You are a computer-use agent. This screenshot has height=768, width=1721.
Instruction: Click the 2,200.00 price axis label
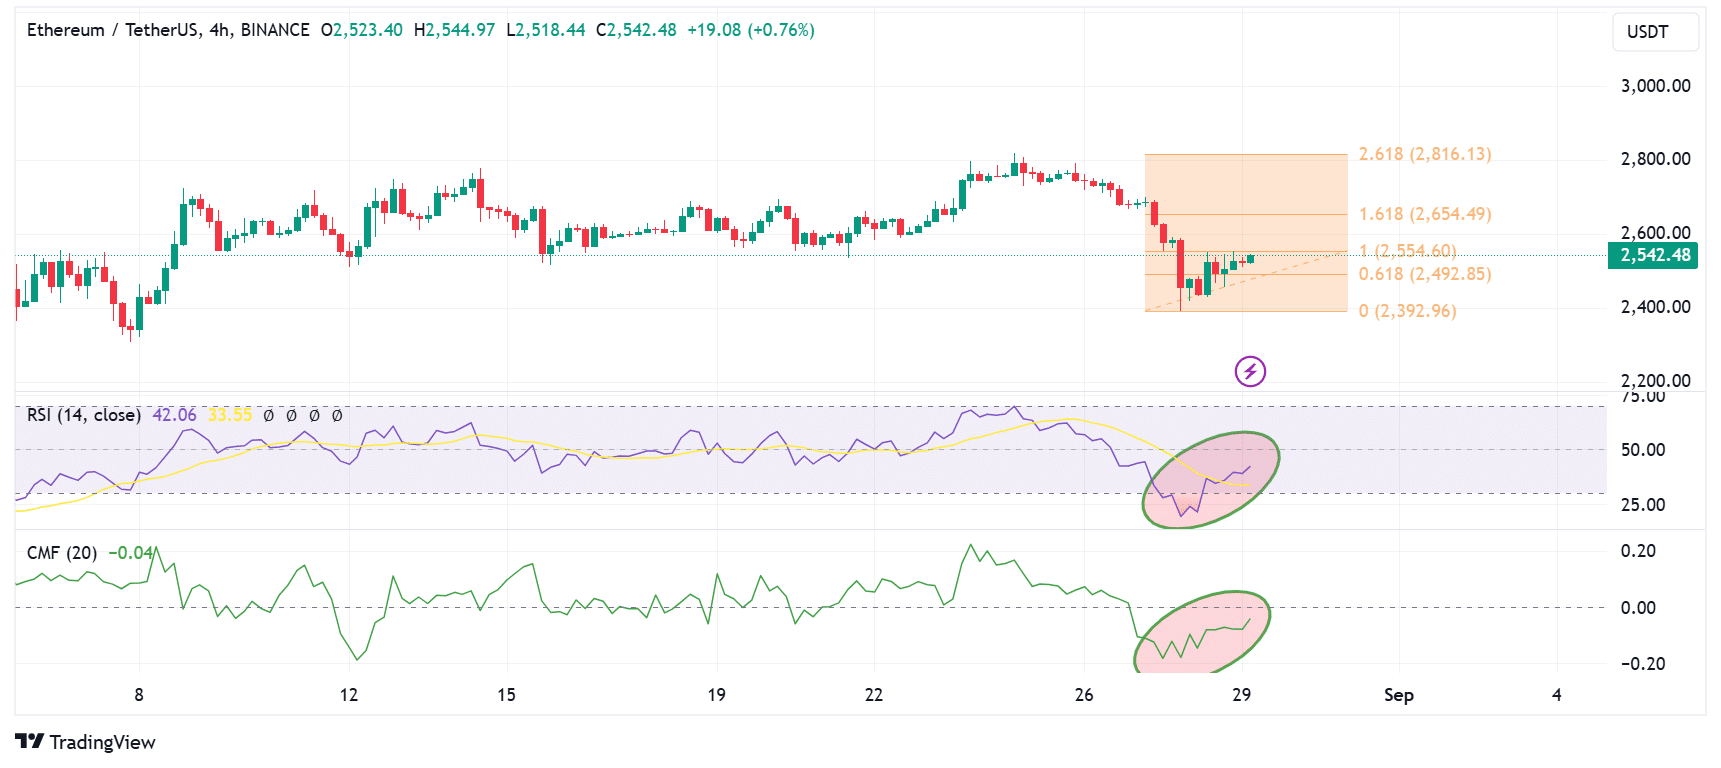click(1655, 381)
